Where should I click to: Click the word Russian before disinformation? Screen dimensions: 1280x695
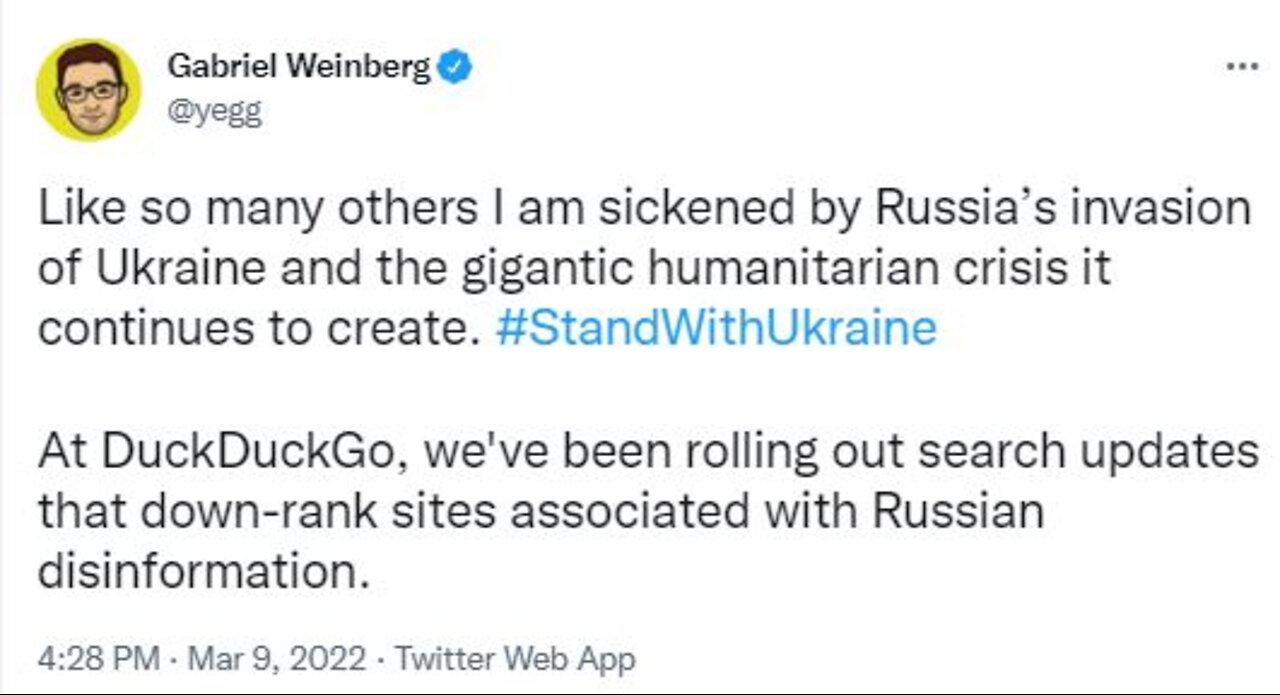(959, 513)
